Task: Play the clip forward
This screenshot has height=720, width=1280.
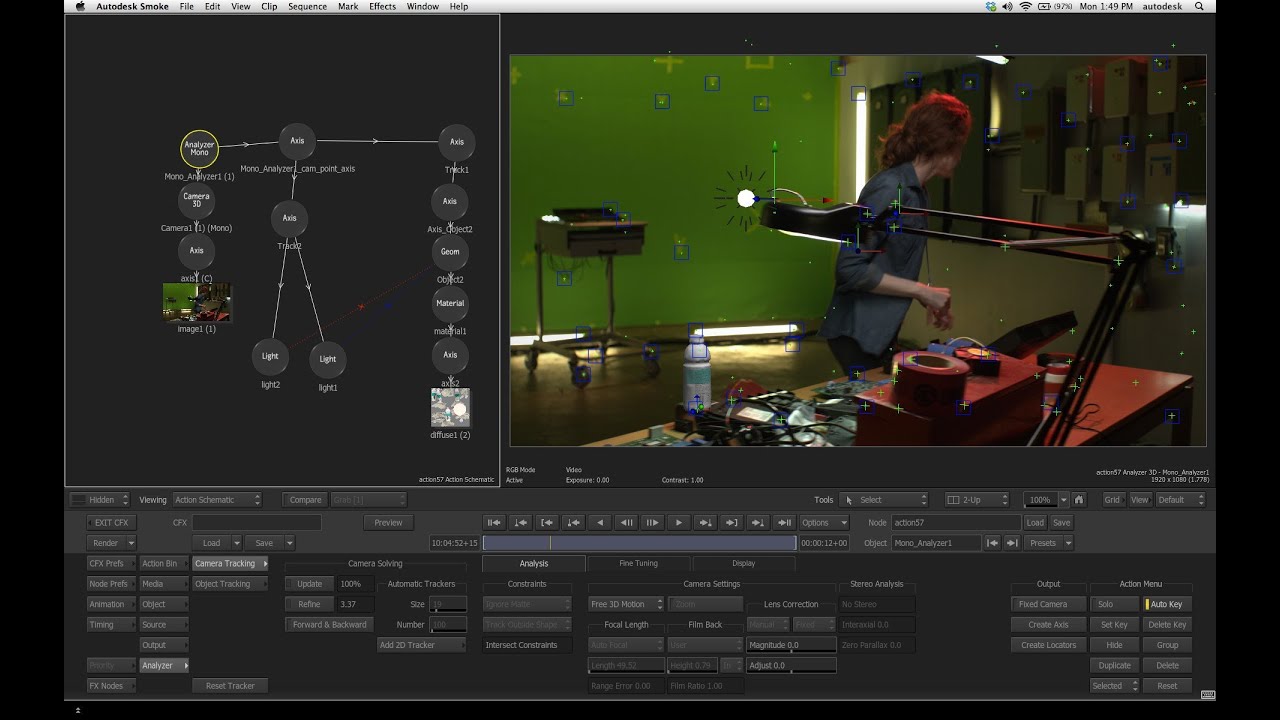Action: coord(678,522)
